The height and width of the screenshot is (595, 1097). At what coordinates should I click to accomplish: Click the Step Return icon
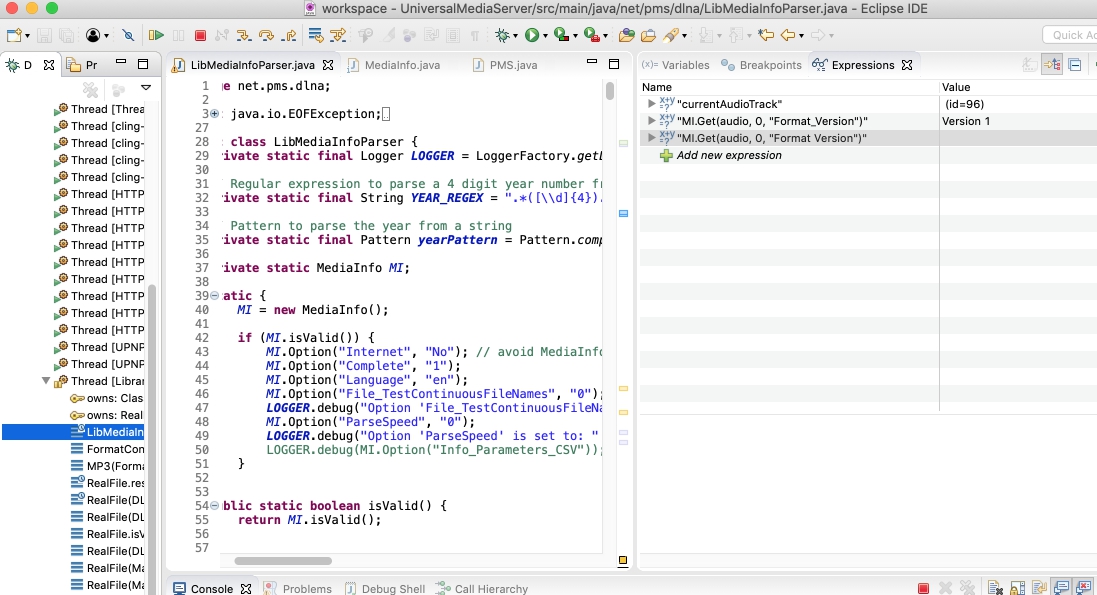tap(288, 35)
